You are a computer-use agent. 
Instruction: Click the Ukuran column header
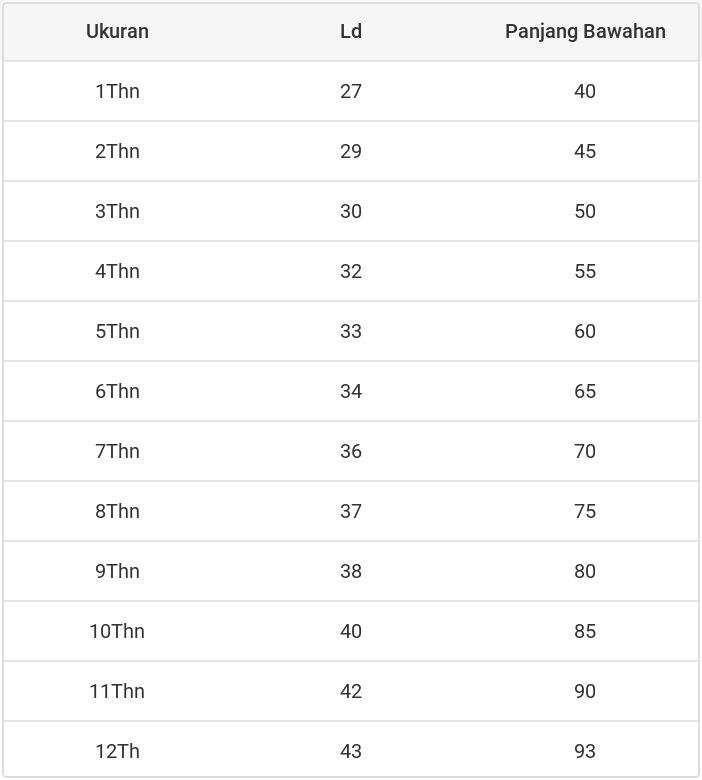point(117,31)
